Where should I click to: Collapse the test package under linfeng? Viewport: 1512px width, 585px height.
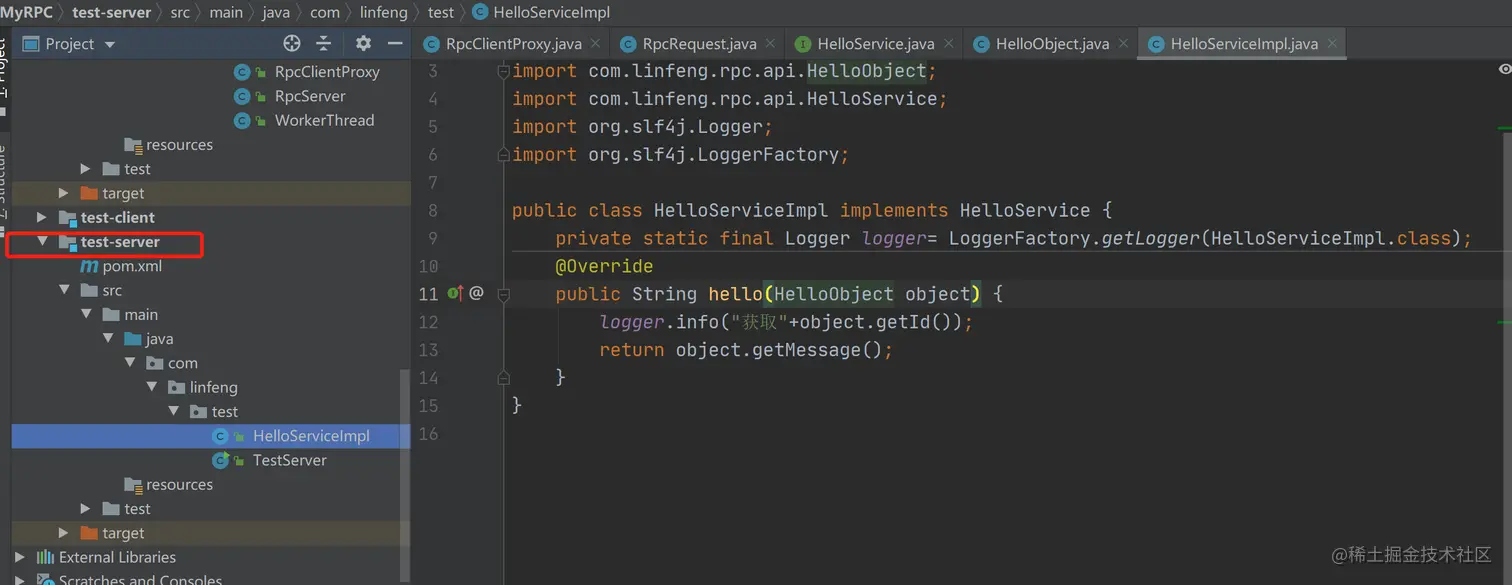pyautogui.click(x=174, y=411)
